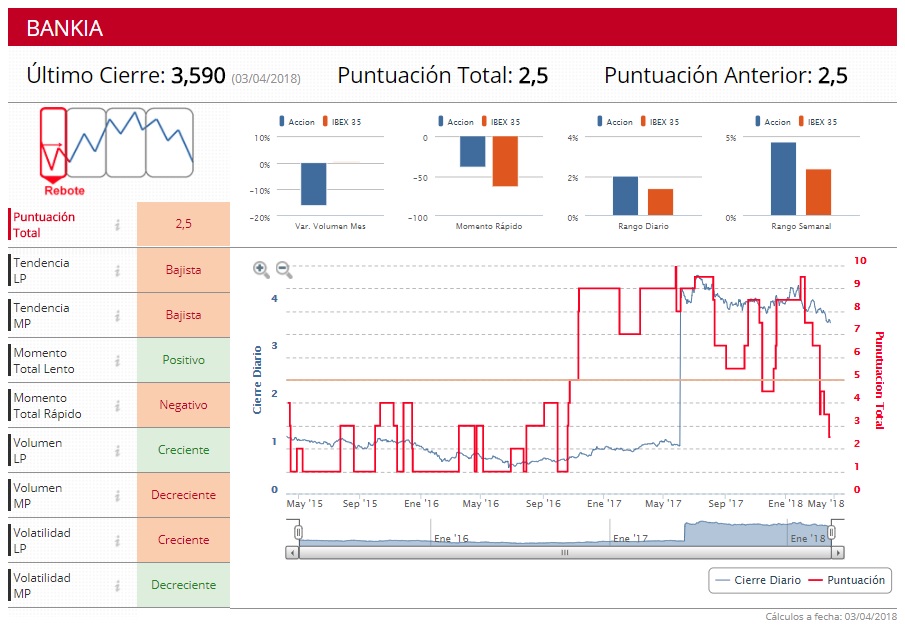Toggle Accion legend in Momento Rápido chart
This screenshot has width=905, height=629.
coord(455,122)
